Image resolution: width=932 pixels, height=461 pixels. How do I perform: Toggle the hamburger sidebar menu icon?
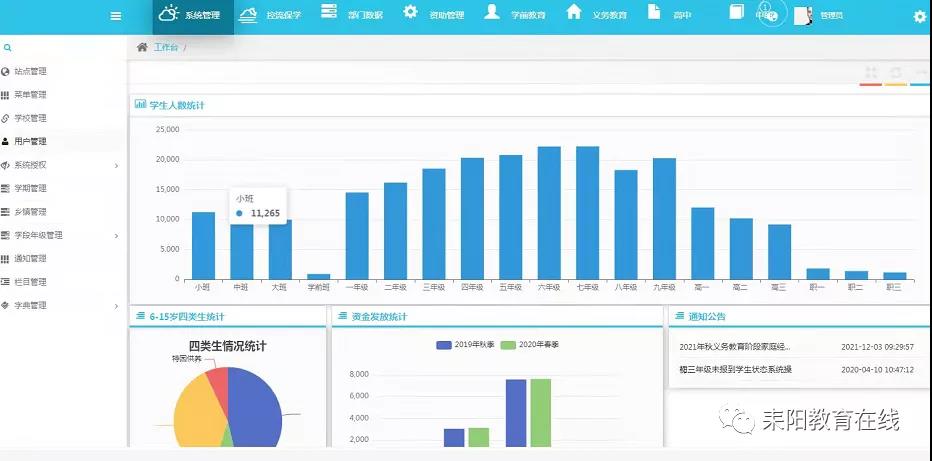(116, 16)
